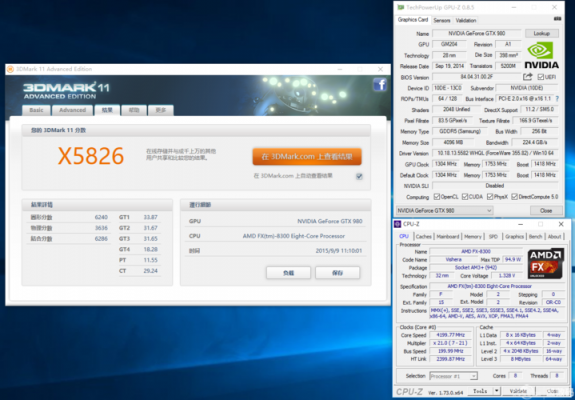Switch to the Validation tab in GPU-Z
The width and height of the screenshot is (575, 400).
pos(466,21)
